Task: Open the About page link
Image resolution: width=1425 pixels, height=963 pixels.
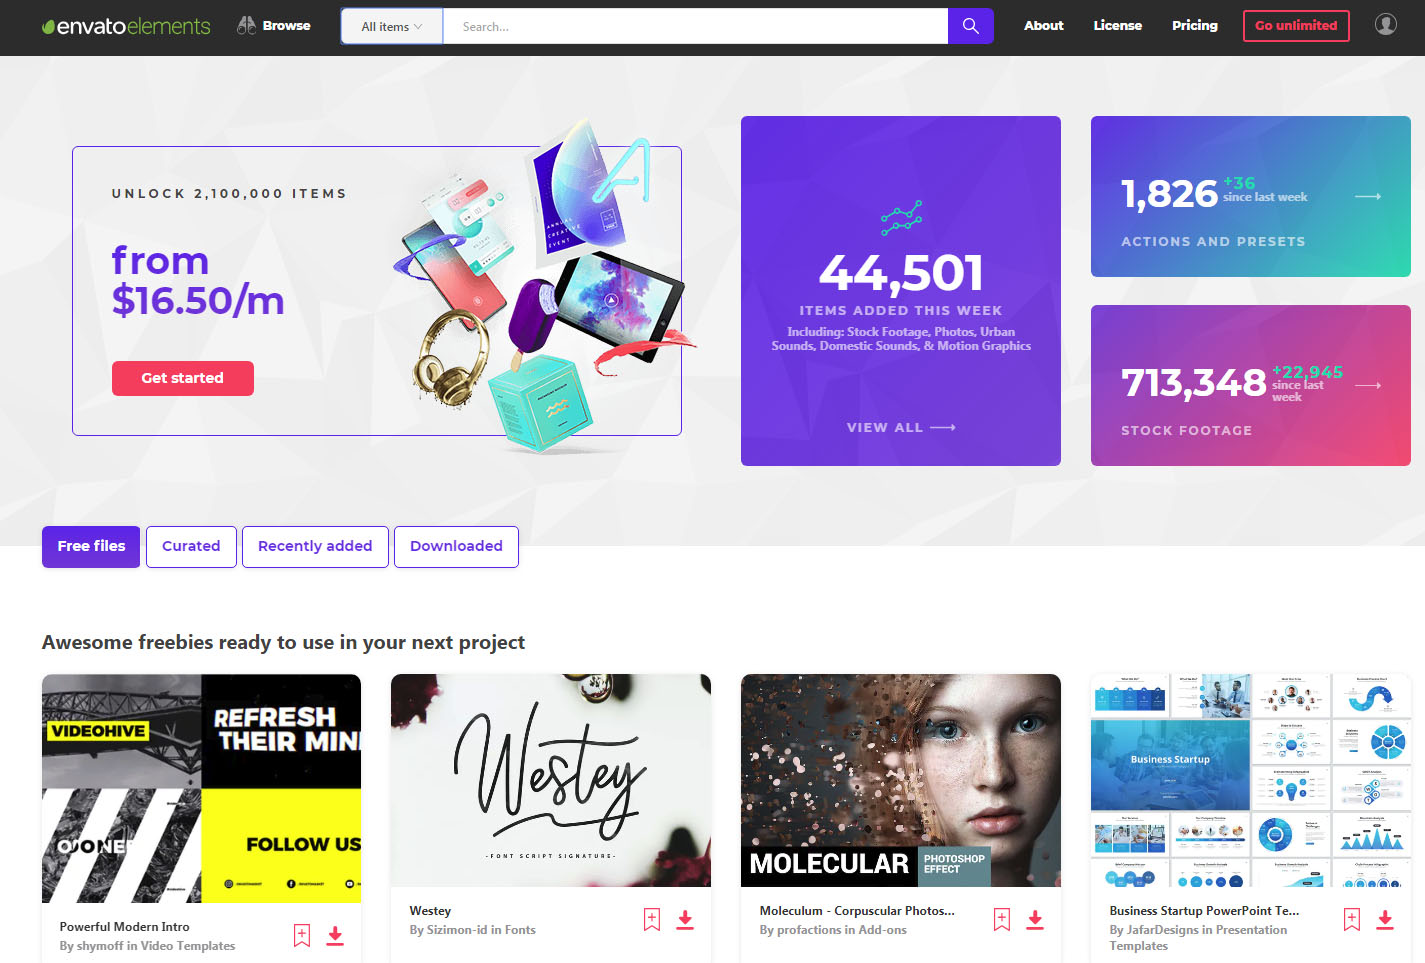Action: (1043, 26)
